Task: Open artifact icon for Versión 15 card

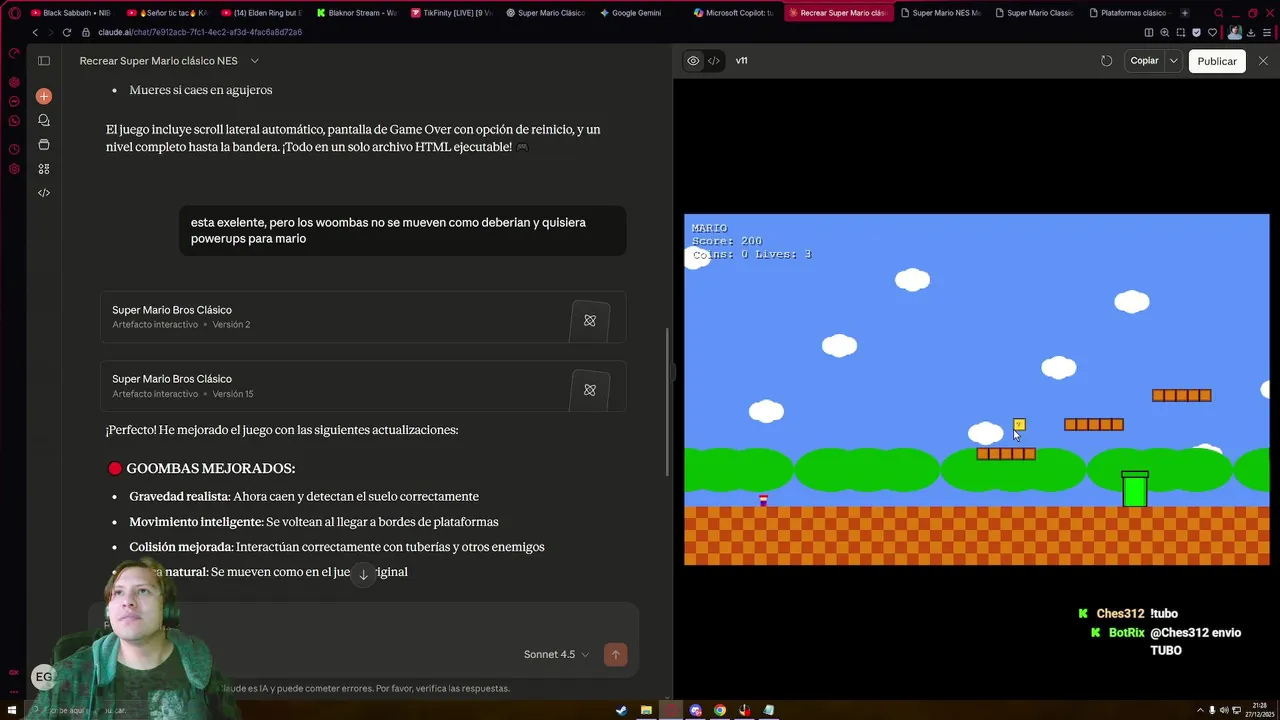Action: pos(589,390)
